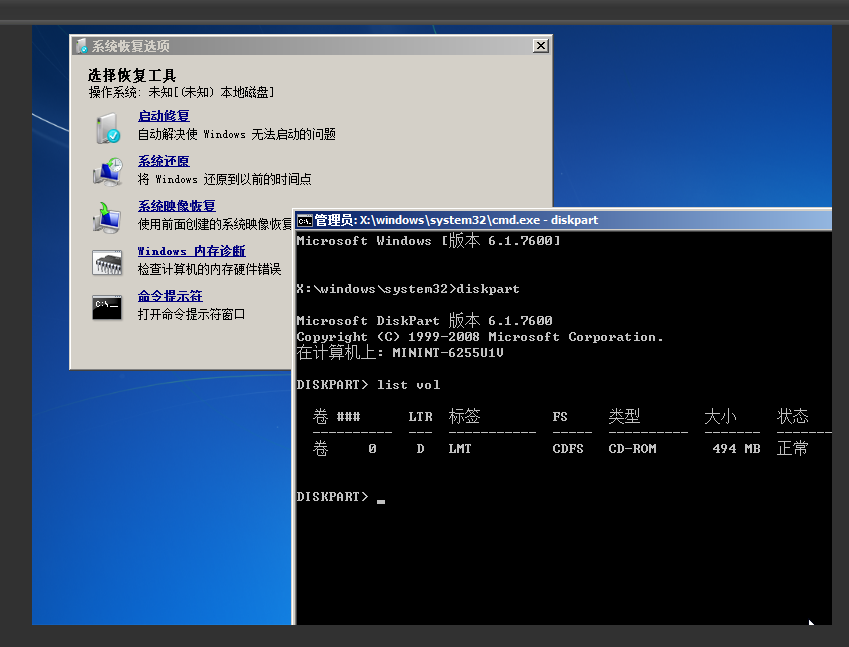This screenshot has width=849, height=647.
Task: Click the 'Microsoft DiskPart 版本 6.1.7600' line
Action: pyautogui.click(x=424, y=321)
